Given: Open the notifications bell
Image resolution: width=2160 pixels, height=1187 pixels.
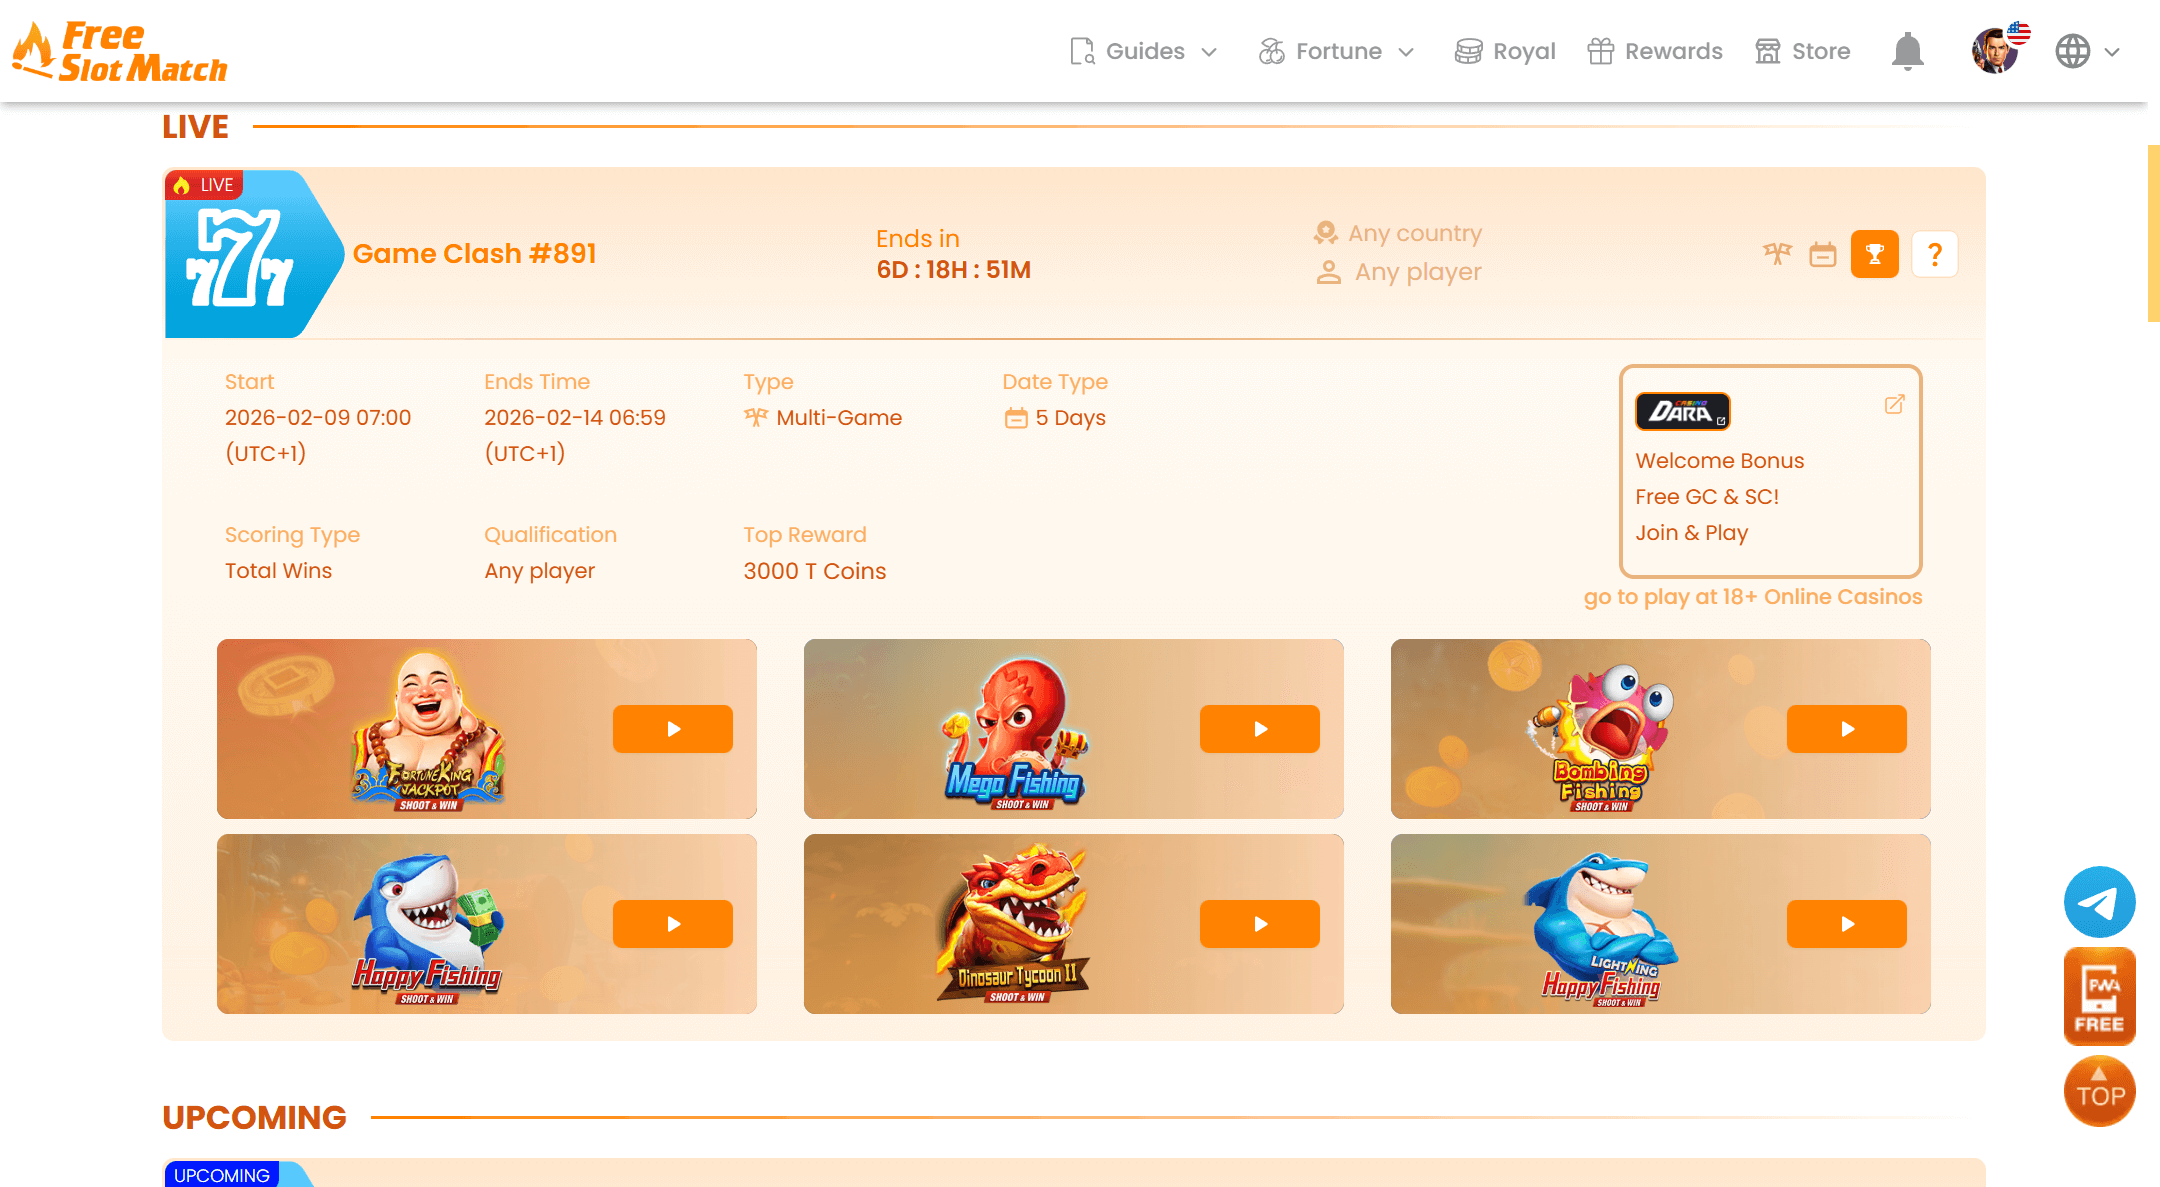Looking at the screenshot, I should pos(1907,51).
